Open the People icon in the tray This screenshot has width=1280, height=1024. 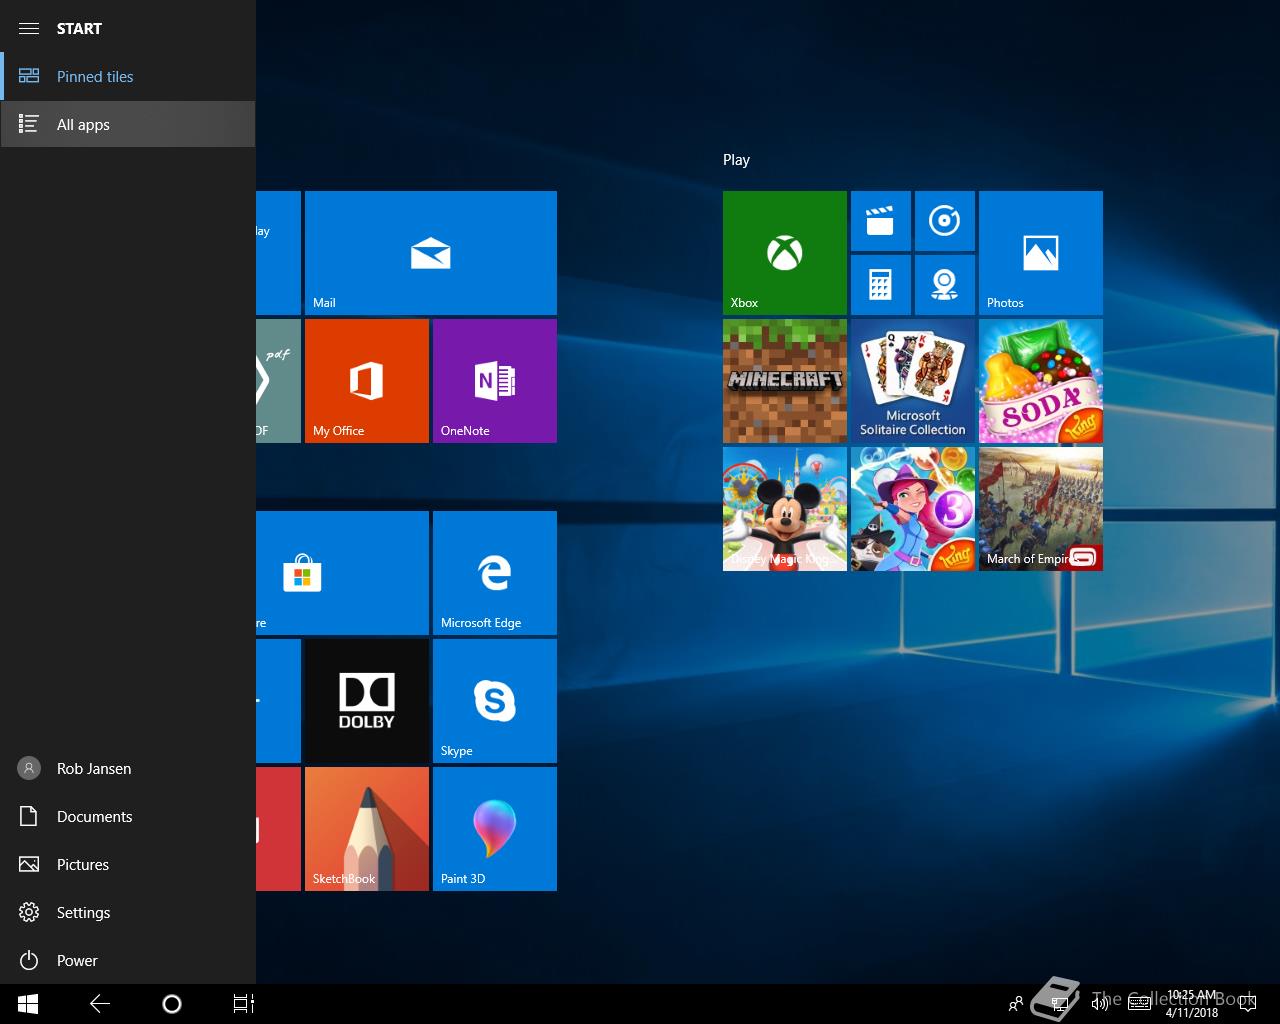(x=1016, y=1004)
